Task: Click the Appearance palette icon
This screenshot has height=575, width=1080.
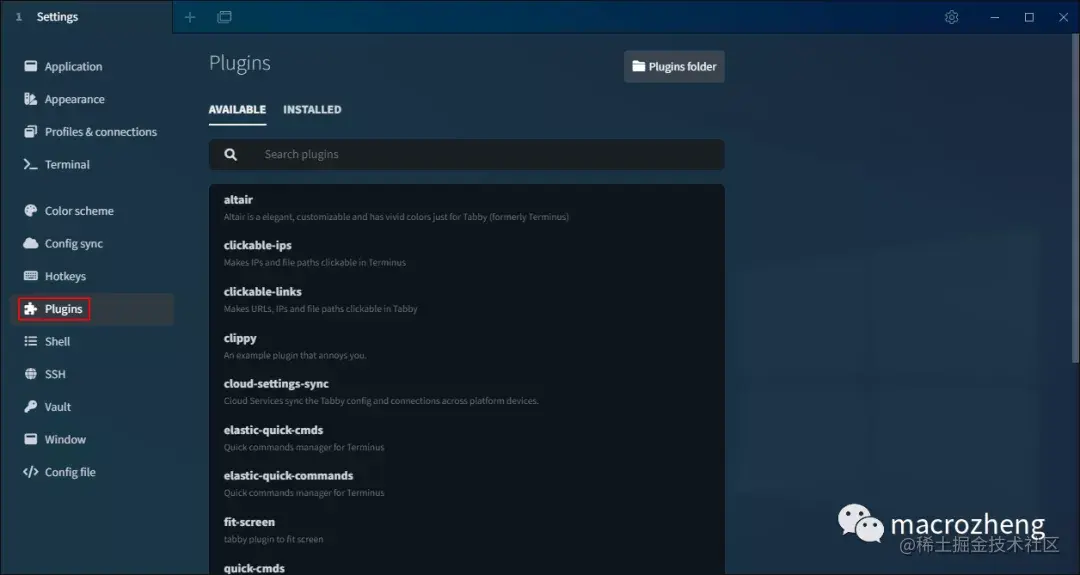Action: tap(30, 99)
